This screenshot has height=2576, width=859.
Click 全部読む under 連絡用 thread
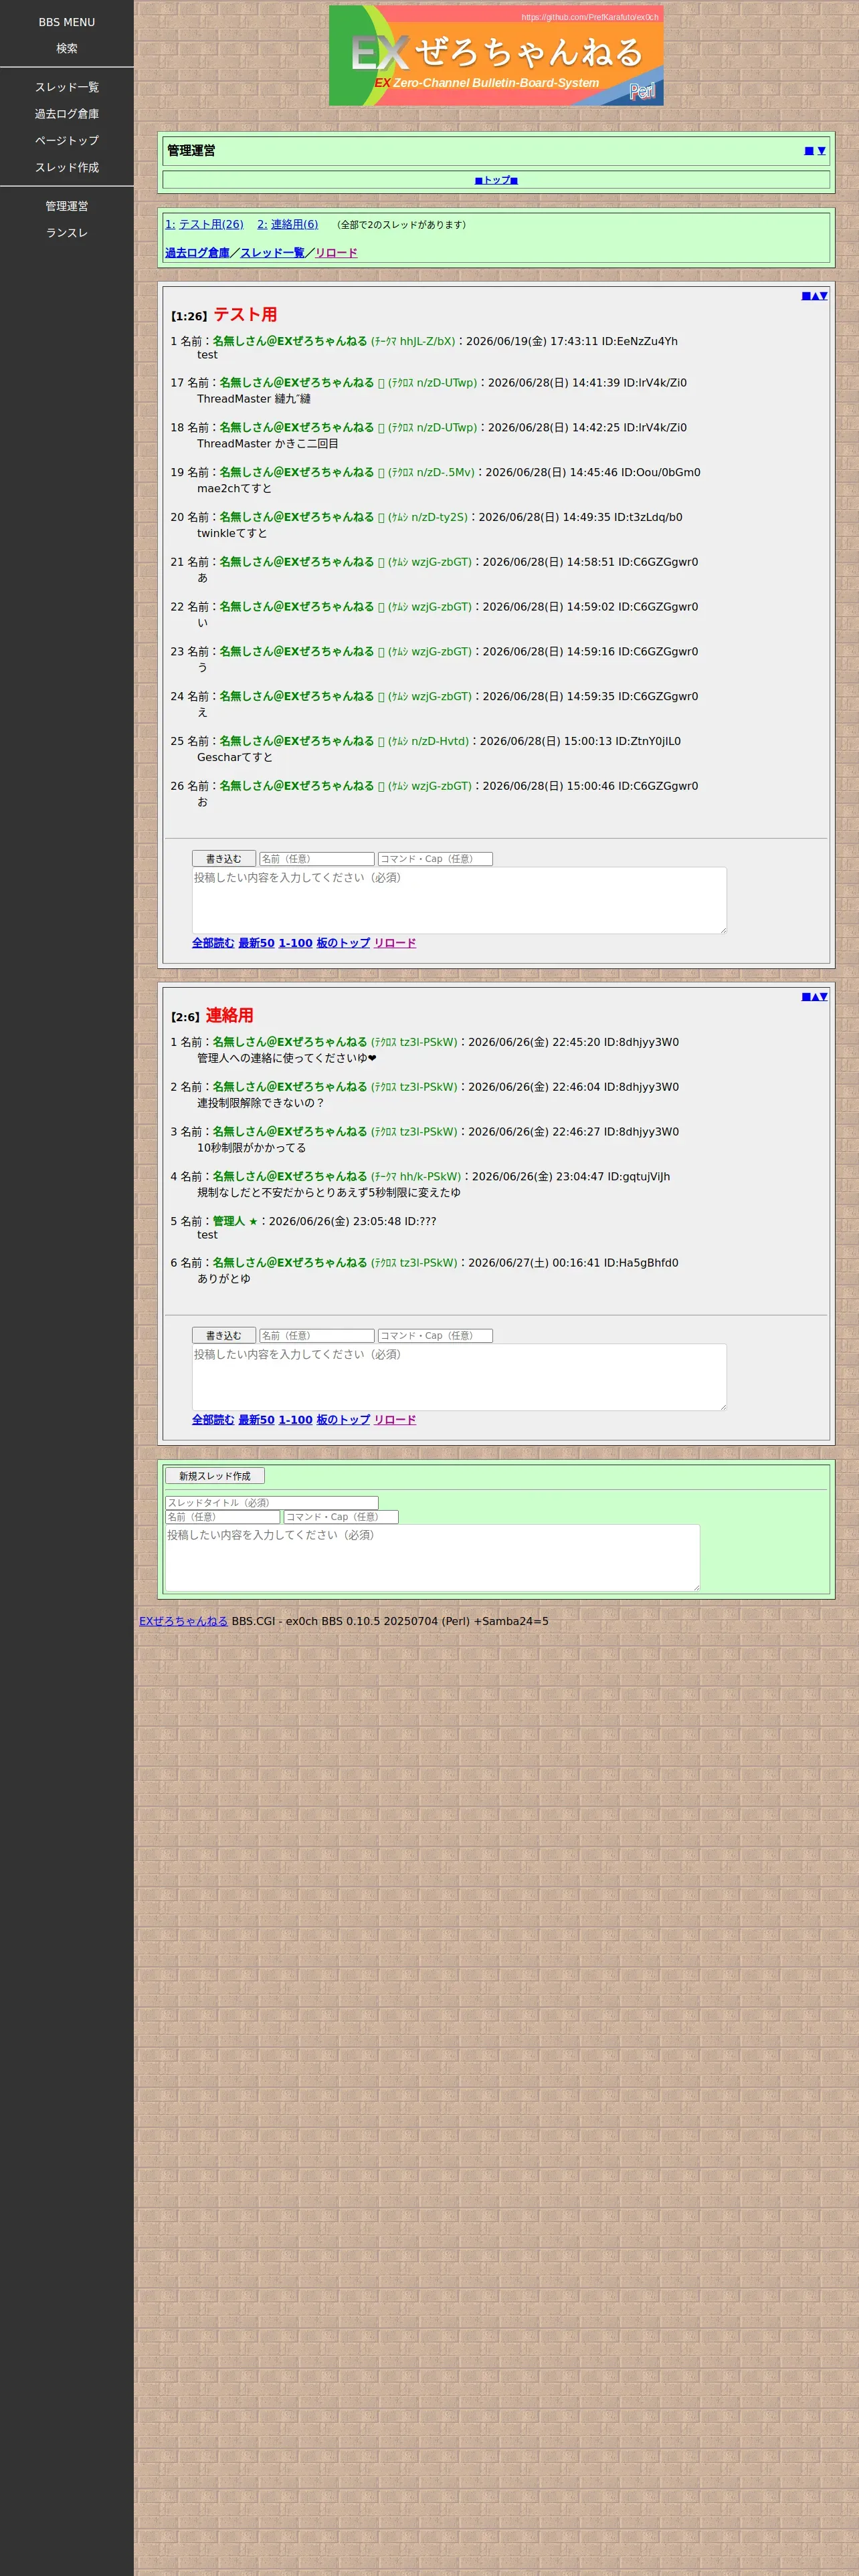pos(213,1420)
